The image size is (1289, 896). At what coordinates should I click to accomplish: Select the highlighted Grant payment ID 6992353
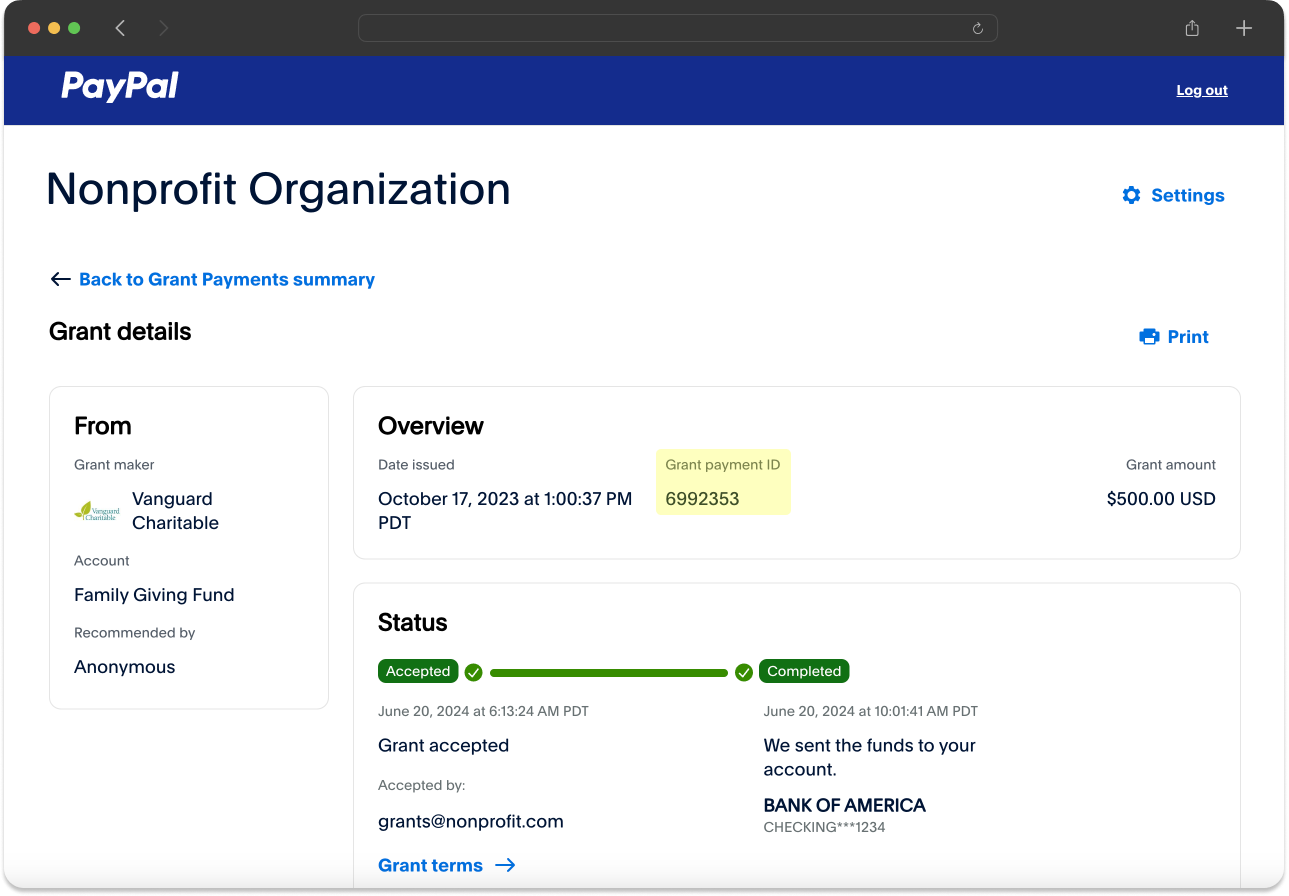coord(703,499)
